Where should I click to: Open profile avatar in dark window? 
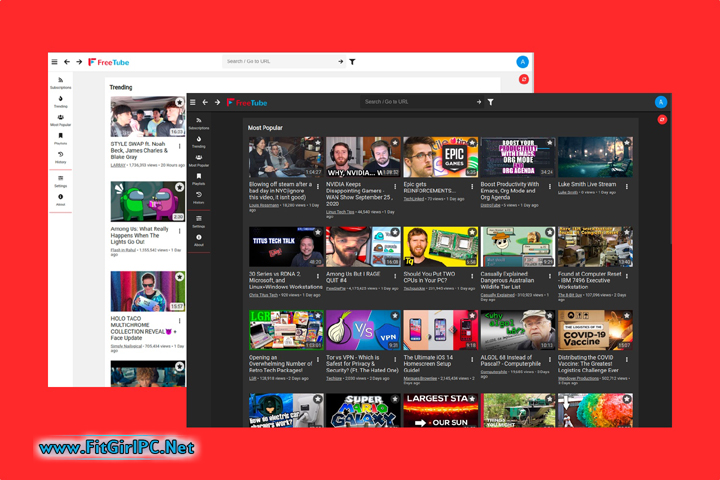pyautogui.click(x=661, y=102)
